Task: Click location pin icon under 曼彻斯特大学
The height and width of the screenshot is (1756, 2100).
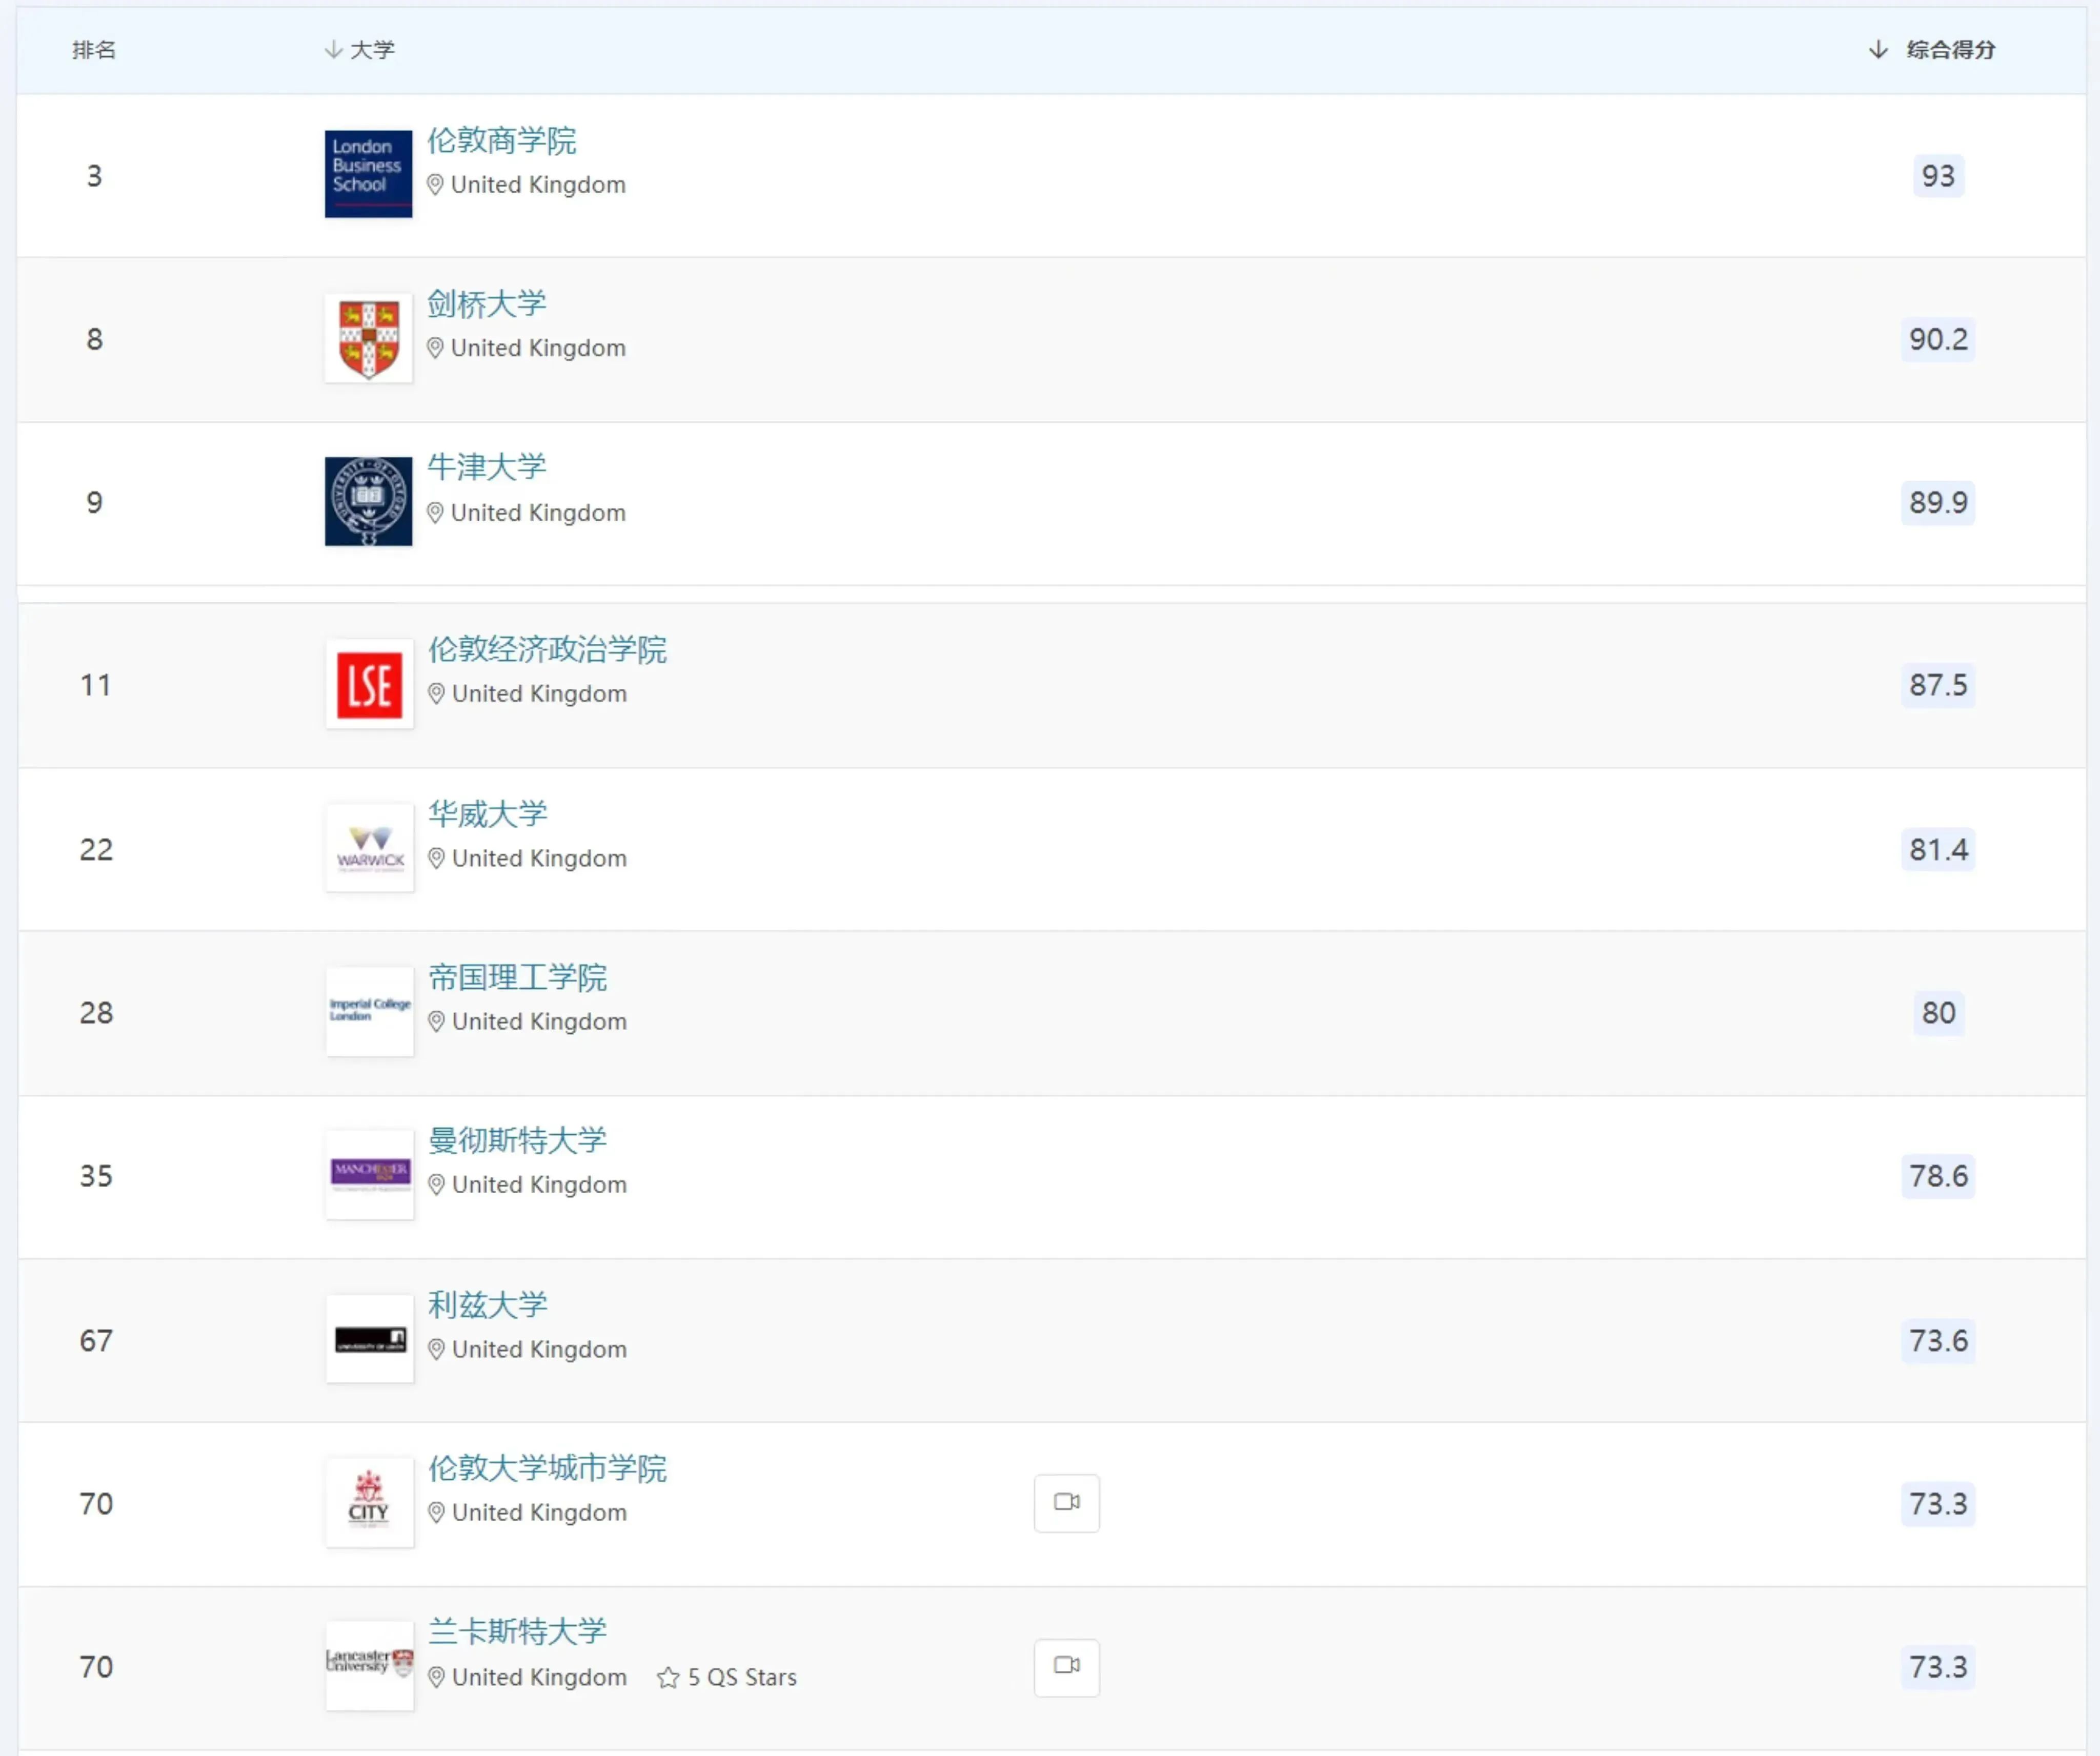Action: tap(436, 1185)
